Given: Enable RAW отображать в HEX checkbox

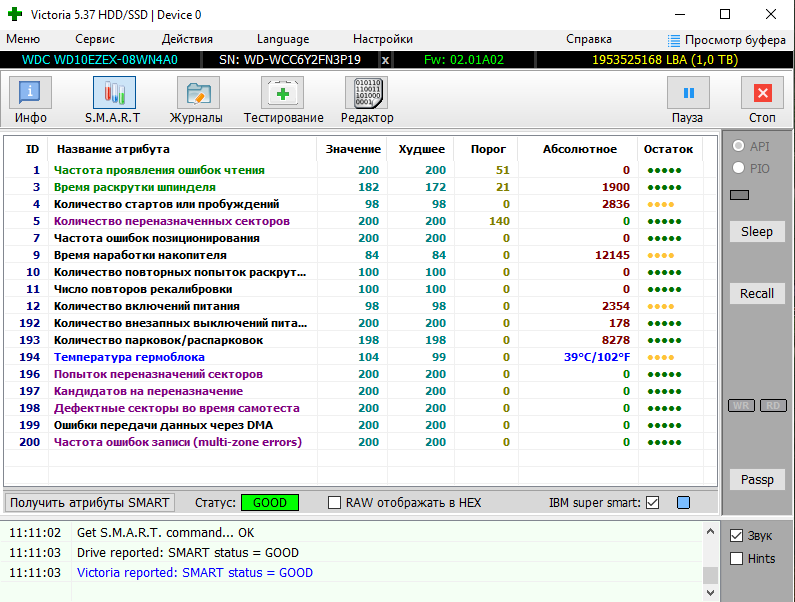Looking at the screenshot, I should [x=335, y=502].
